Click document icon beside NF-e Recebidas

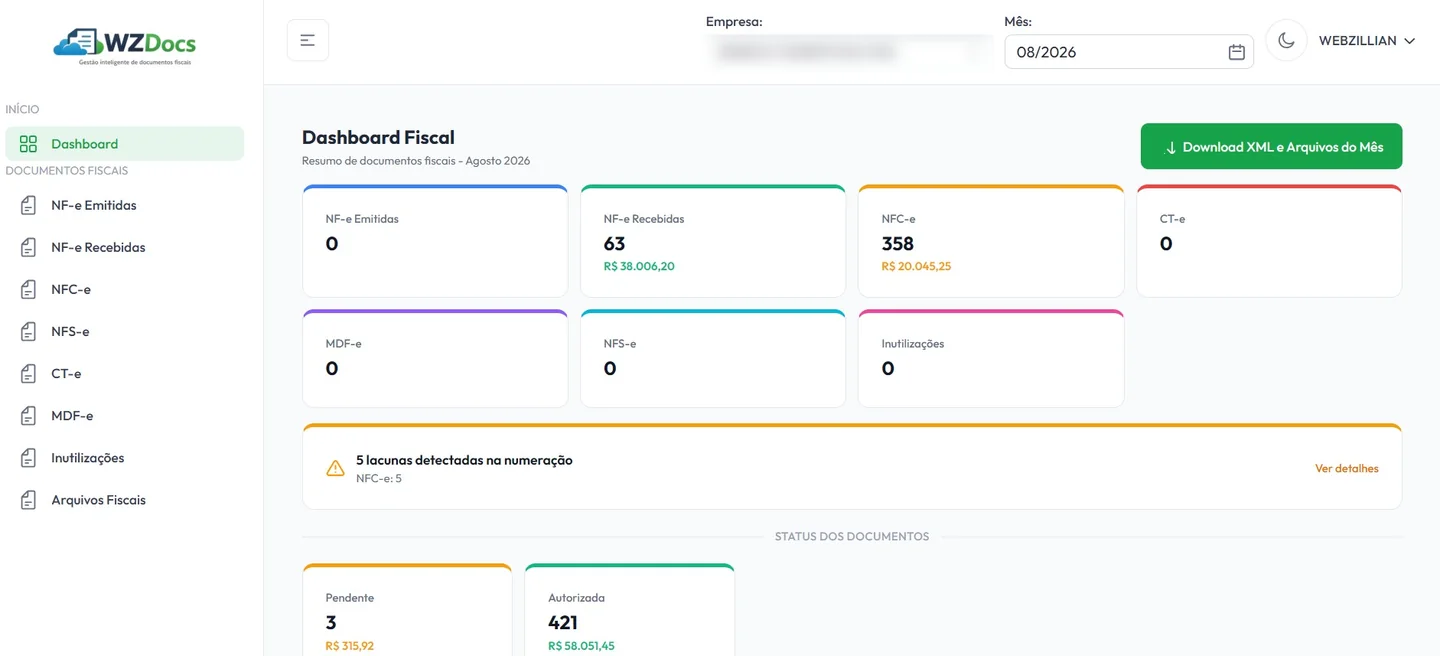(x=29, y=247)
